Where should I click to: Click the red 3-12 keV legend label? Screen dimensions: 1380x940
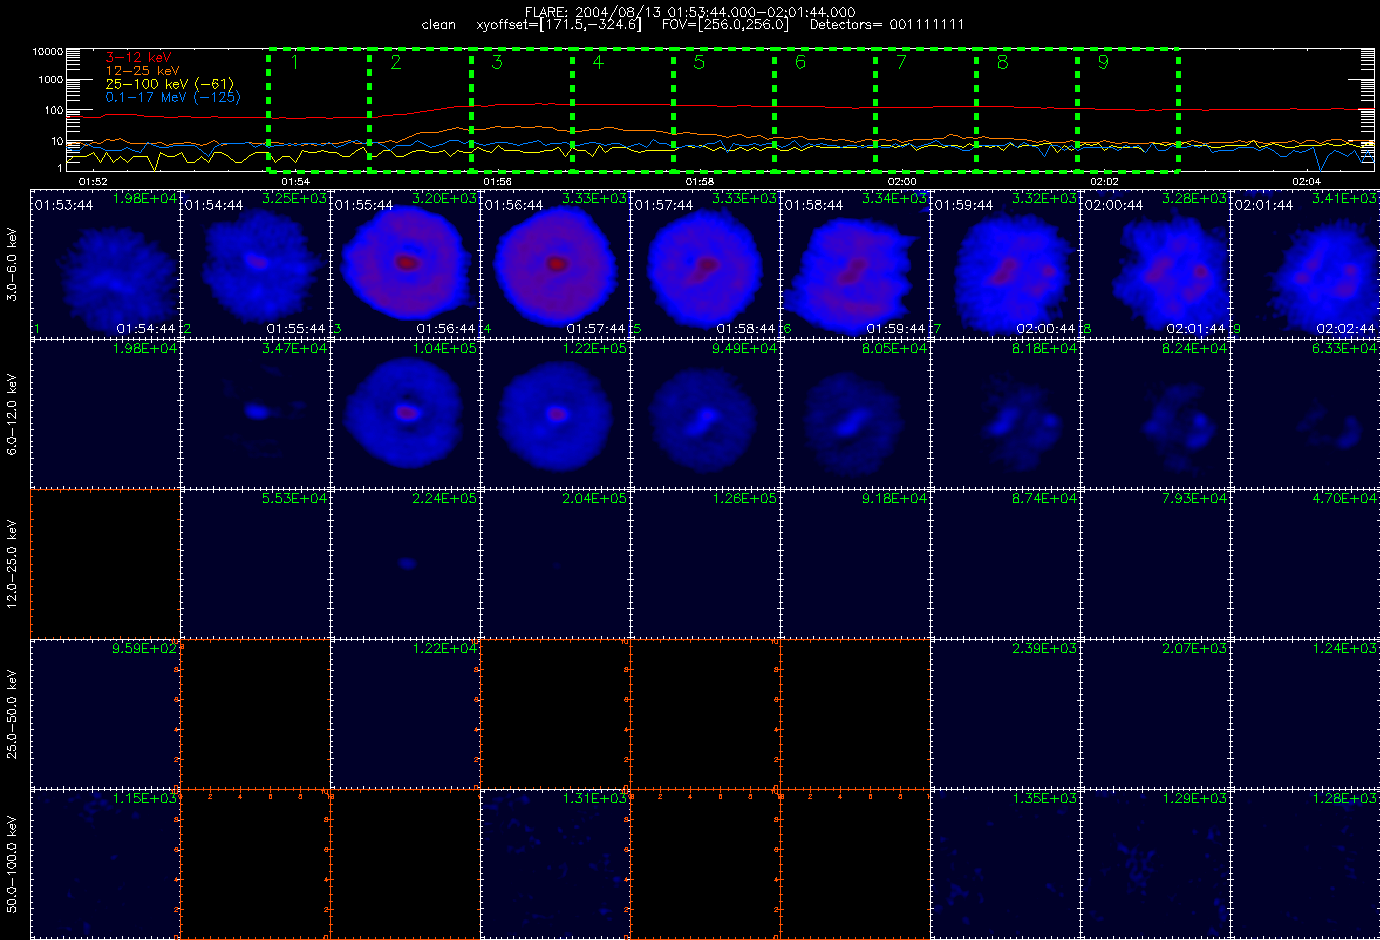pyautogui.click(x=138, y=58)
